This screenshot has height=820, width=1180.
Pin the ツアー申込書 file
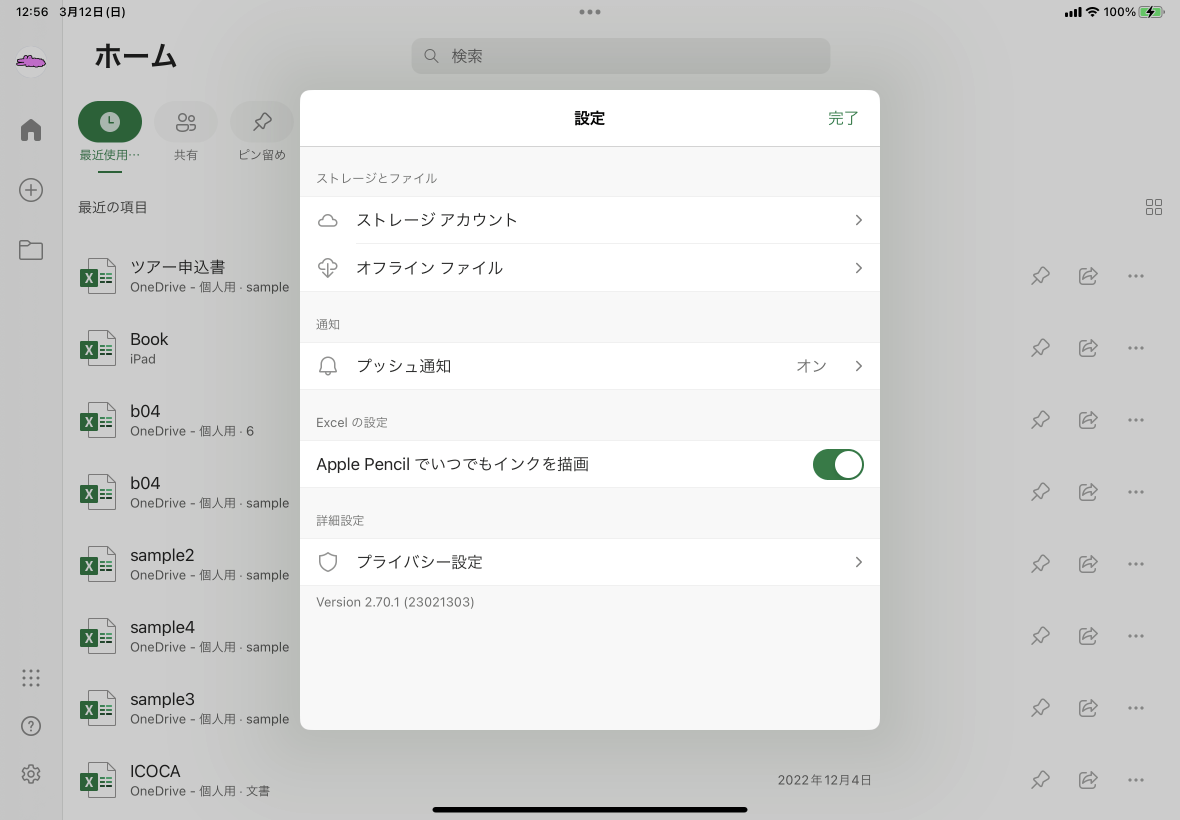pyautogui.click(x=1041, y=276)
